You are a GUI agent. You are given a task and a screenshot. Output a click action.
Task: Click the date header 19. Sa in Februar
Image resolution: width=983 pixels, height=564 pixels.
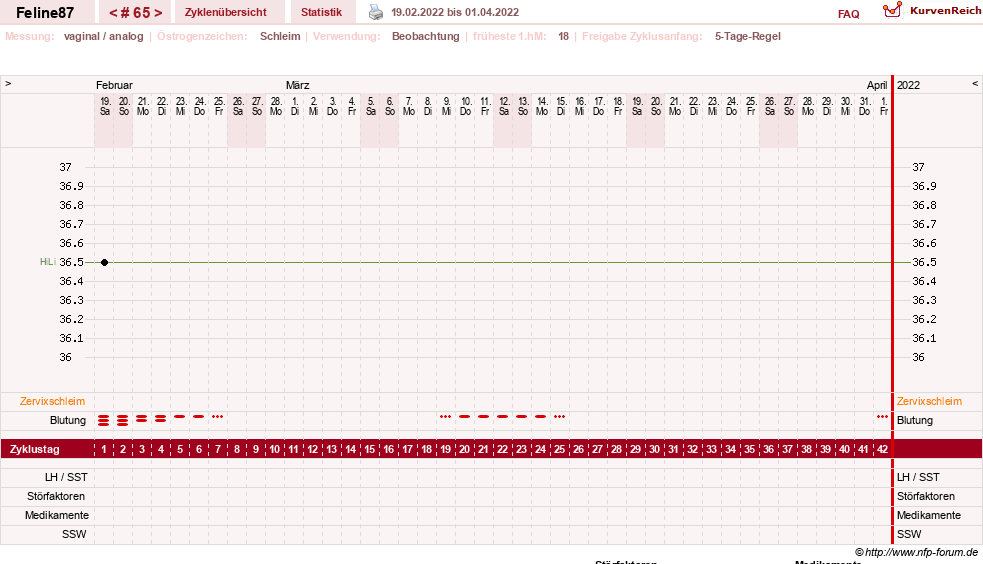(105, 106)
